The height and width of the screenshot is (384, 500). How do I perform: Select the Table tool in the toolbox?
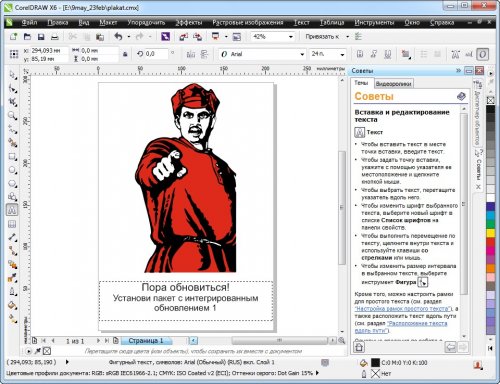pos(13,224)
